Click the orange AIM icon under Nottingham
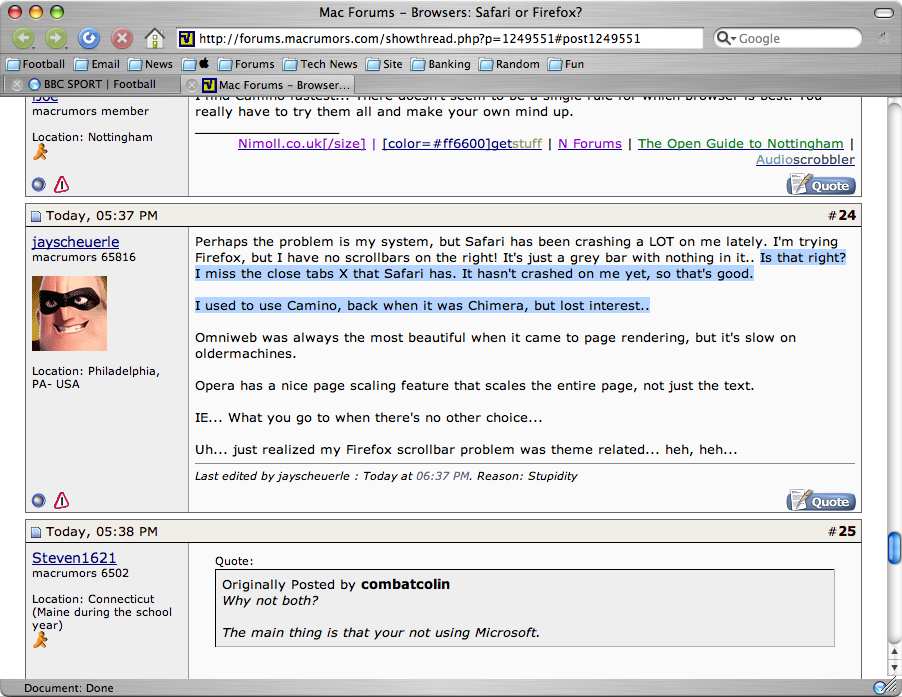 [40, 152]
